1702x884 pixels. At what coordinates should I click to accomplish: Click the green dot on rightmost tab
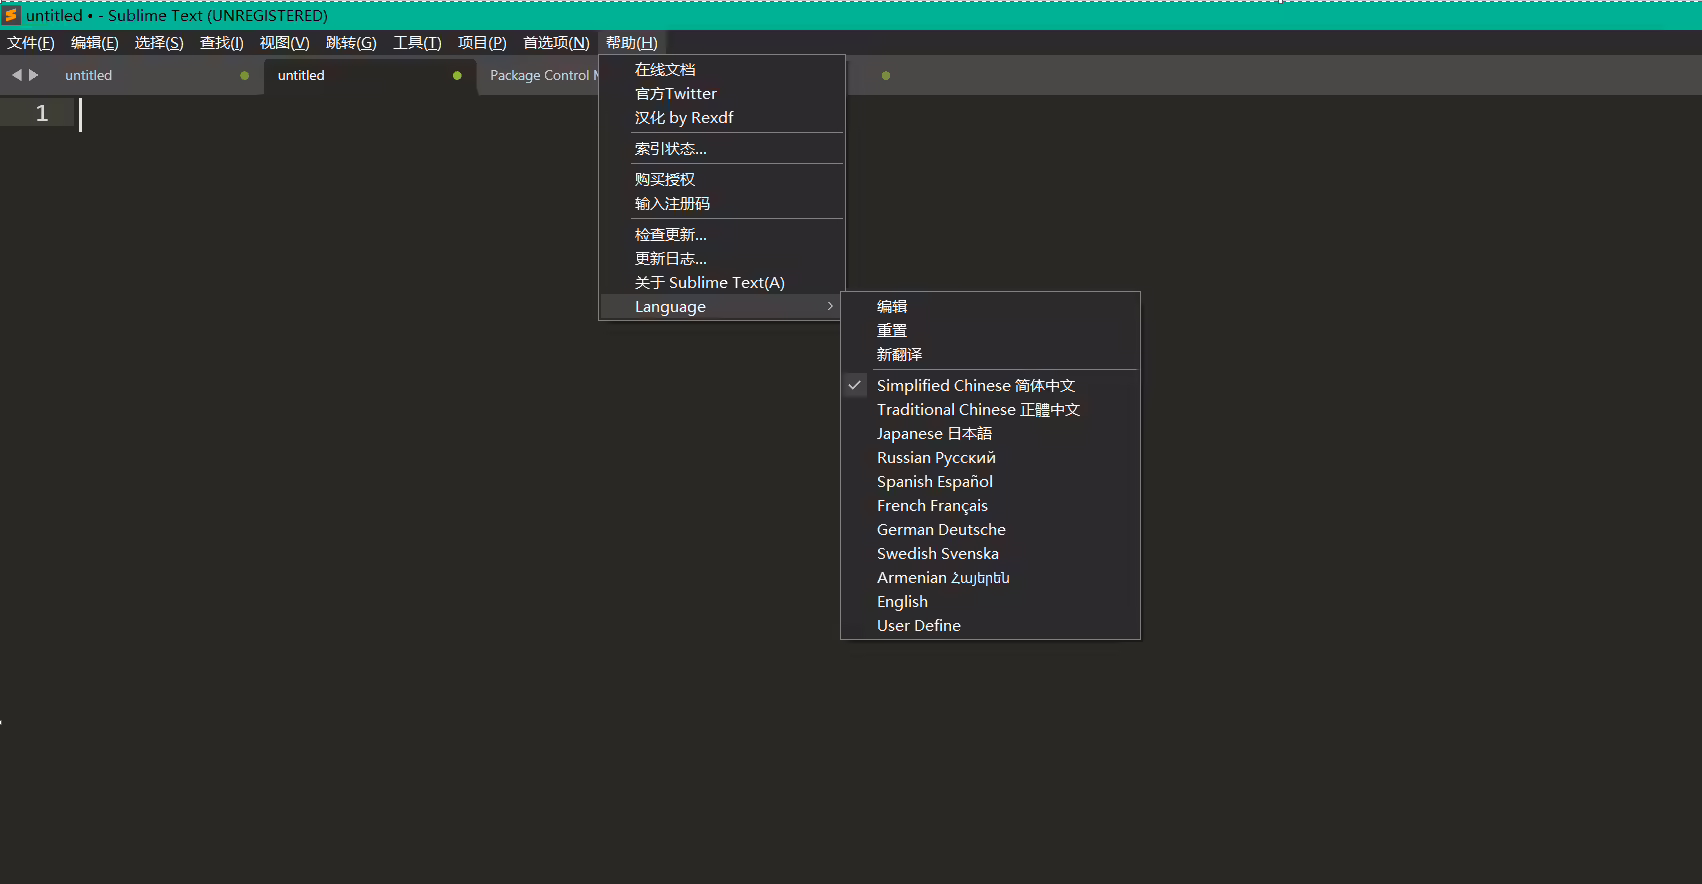pos(886,76)
